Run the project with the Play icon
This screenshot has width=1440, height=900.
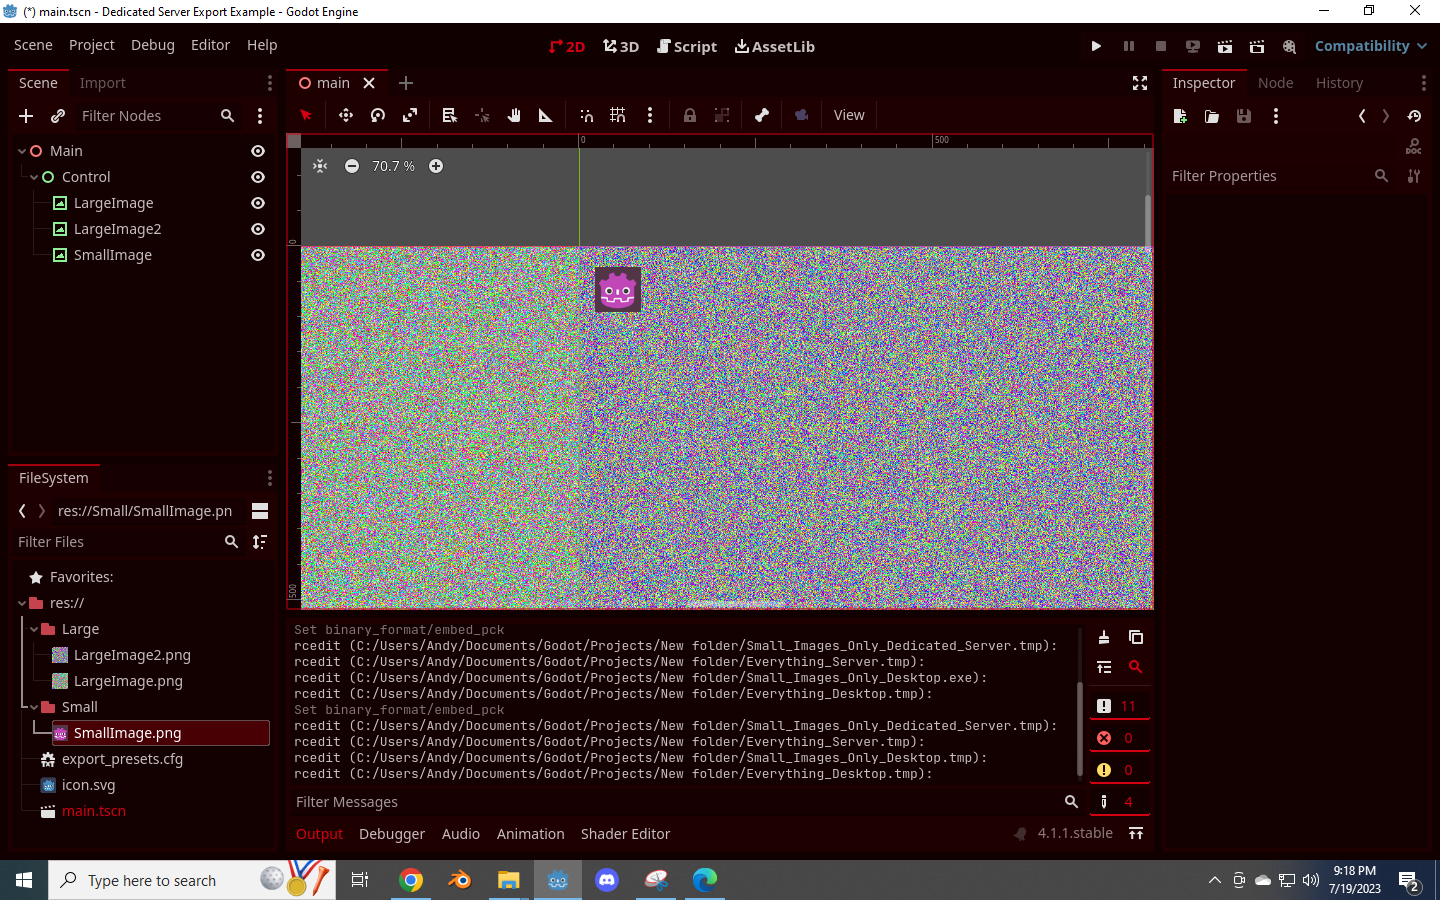click(1096, 46)
